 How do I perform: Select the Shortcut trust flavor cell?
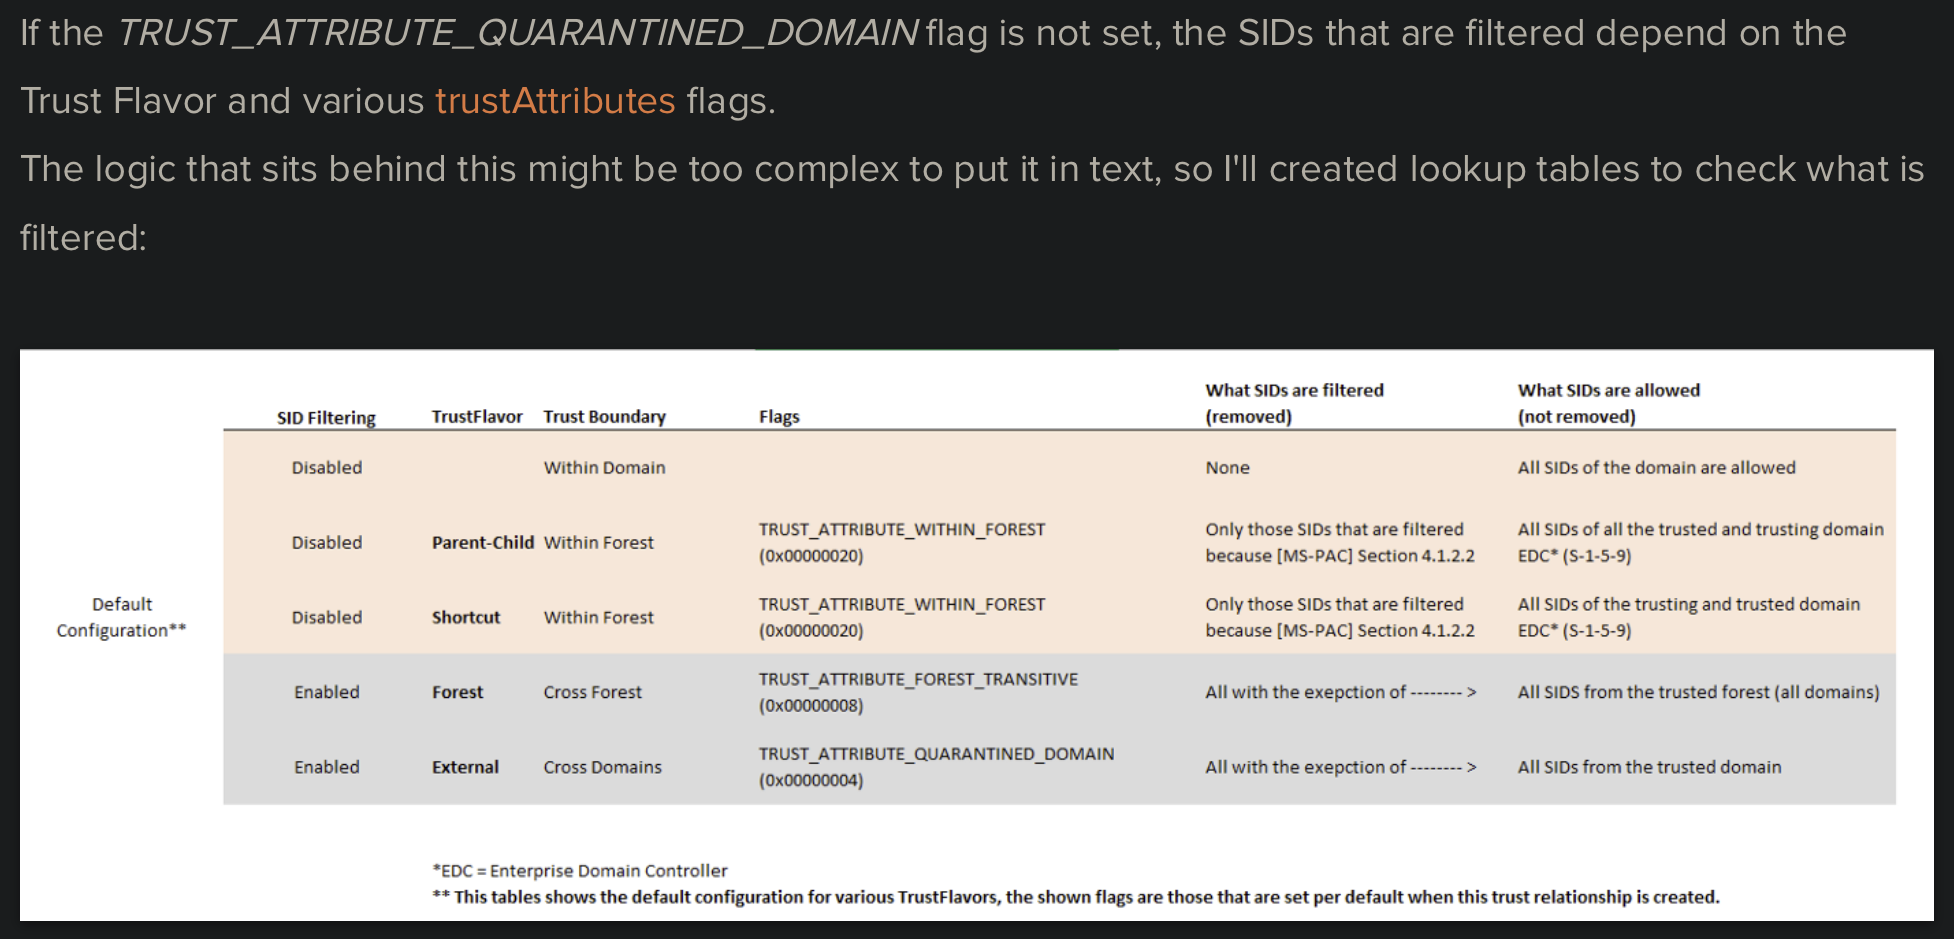pos(466,617)
